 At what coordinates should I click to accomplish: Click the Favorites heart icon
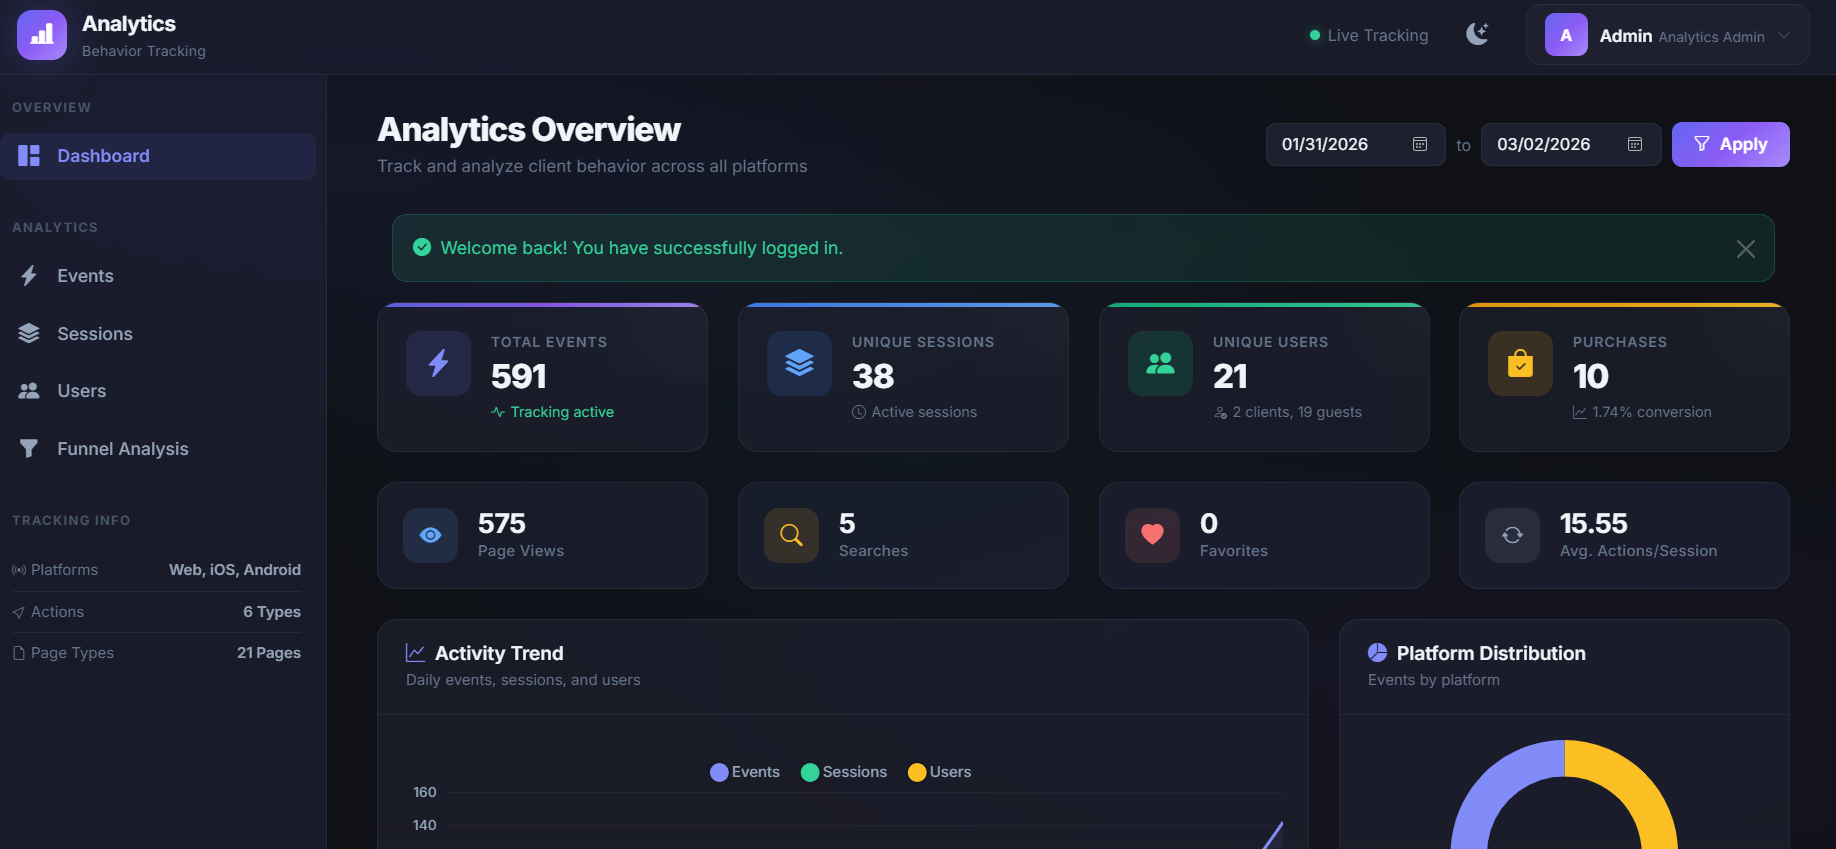1152,535
